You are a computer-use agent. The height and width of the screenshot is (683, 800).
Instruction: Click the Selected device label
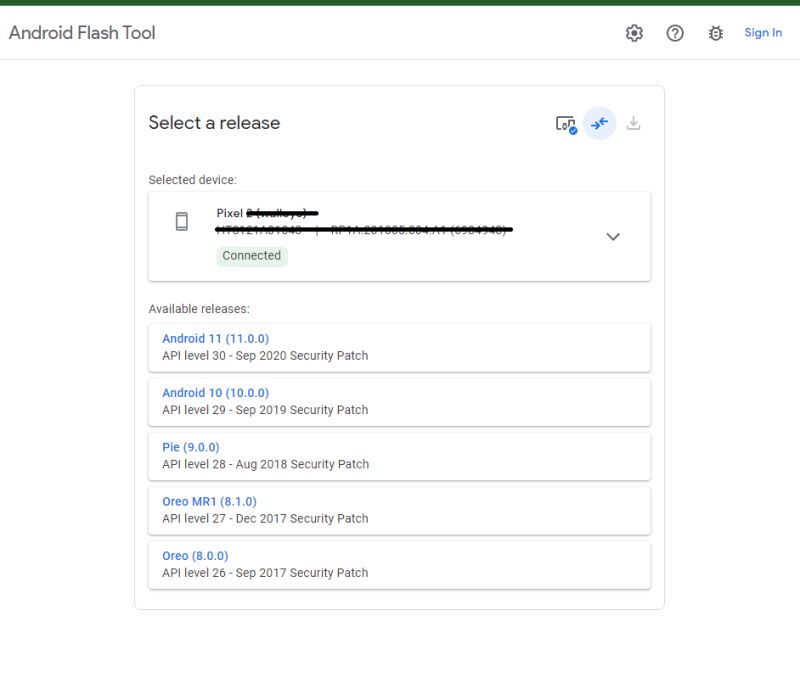tap(193, 180)
